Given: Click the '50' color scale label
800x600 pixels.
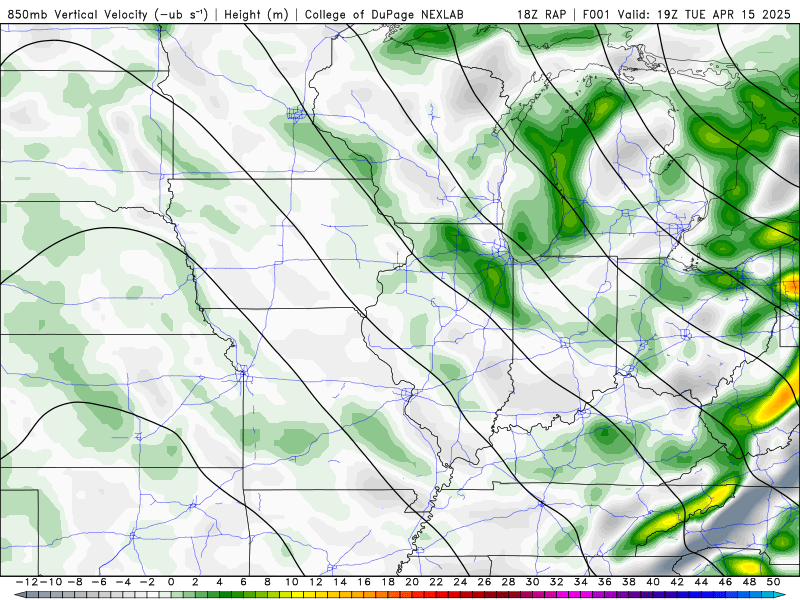Looking at the screenshot, I should (773, 582).
